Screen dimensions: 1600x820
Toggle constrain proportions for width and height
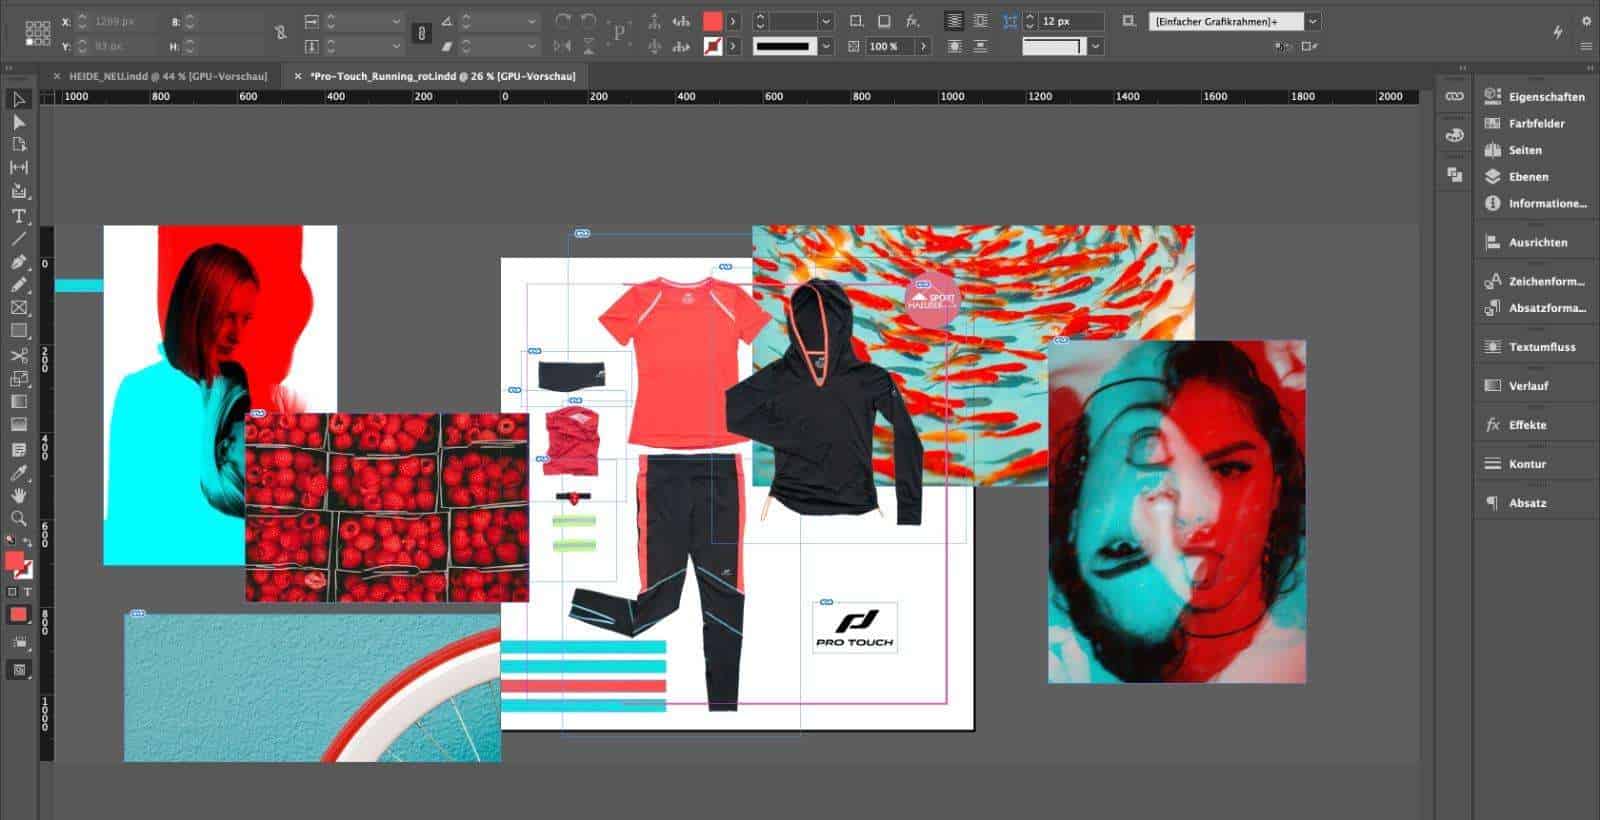[281, 33]
